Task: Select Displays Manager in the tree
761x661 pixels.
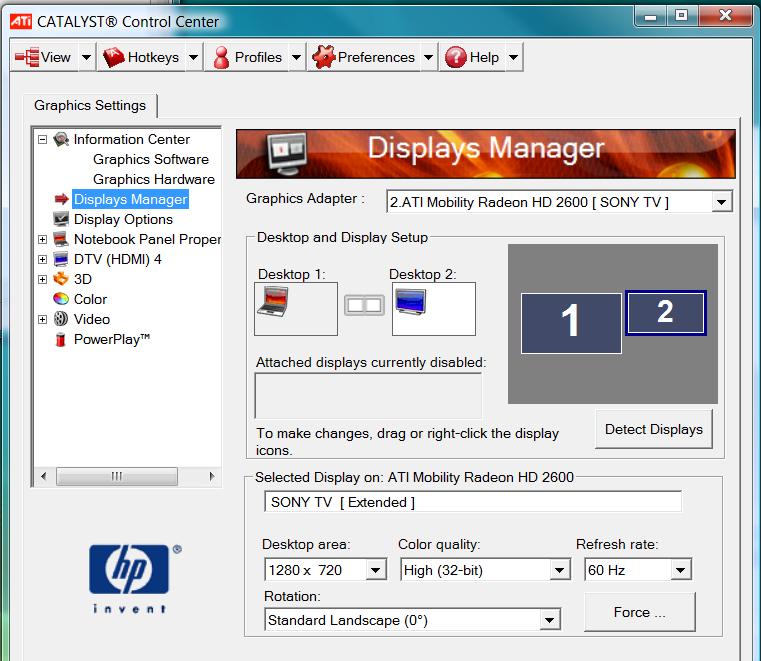Action: [x=130, y=199]
